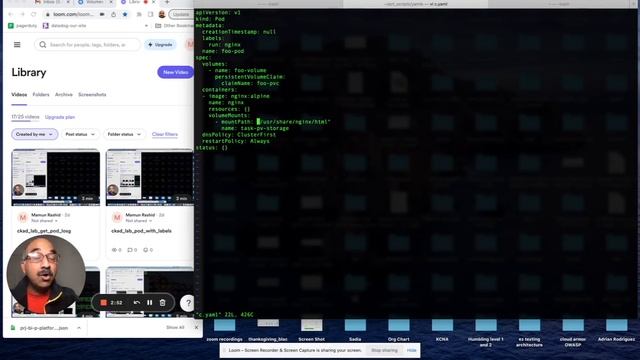
Task: Click the Upgrade sparkle button
Action: [x=160, y=44]
